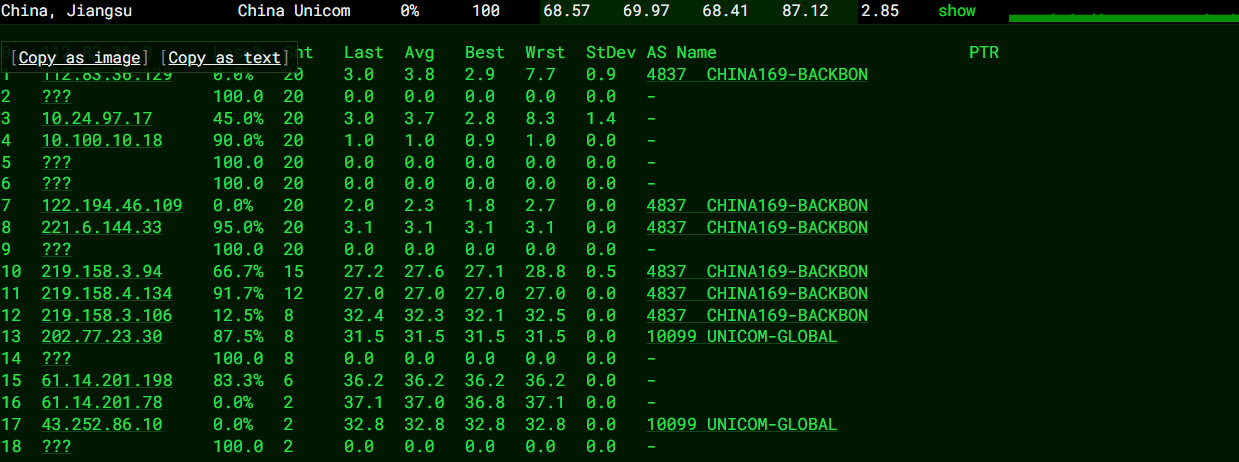Screen dimensions: 1239x462
Task: Click the Copy as text link
Action: [x=224, y=58]
